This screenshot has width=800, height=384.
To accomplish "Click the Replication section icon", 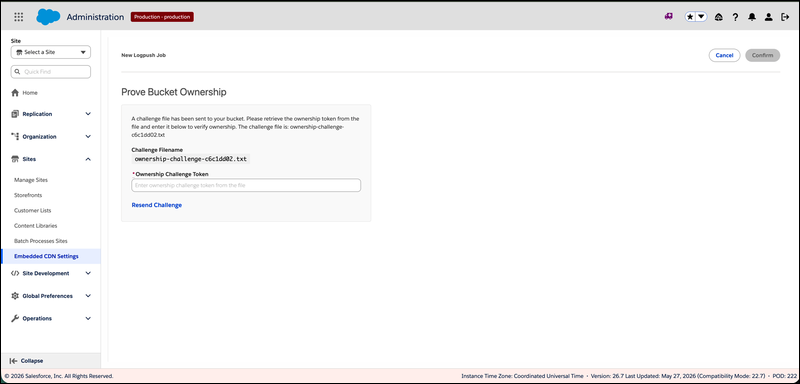I will (x=15, y=114).
